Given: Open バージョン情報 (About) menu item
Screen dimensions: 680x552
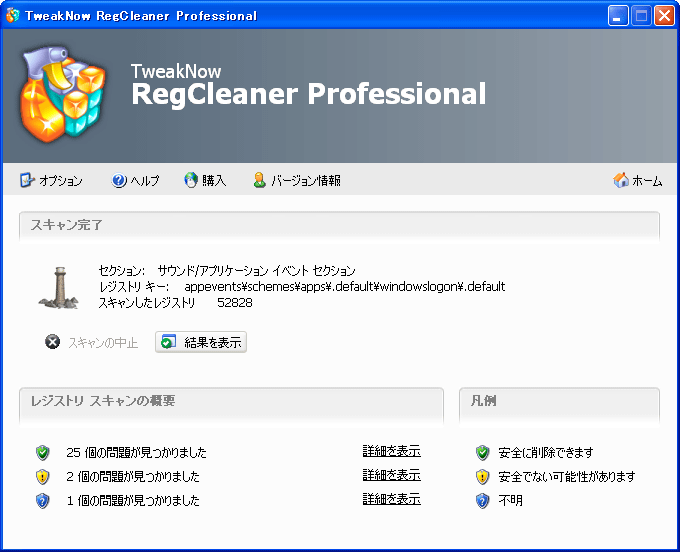Looking at the screenshot, I should coord(297,180).
